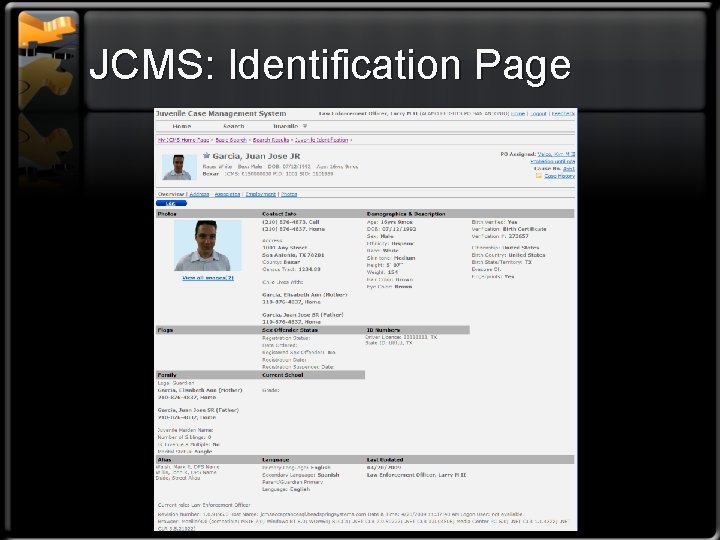Click the Current School section header
The image size is (720, 540).
[x=282, y=375]
